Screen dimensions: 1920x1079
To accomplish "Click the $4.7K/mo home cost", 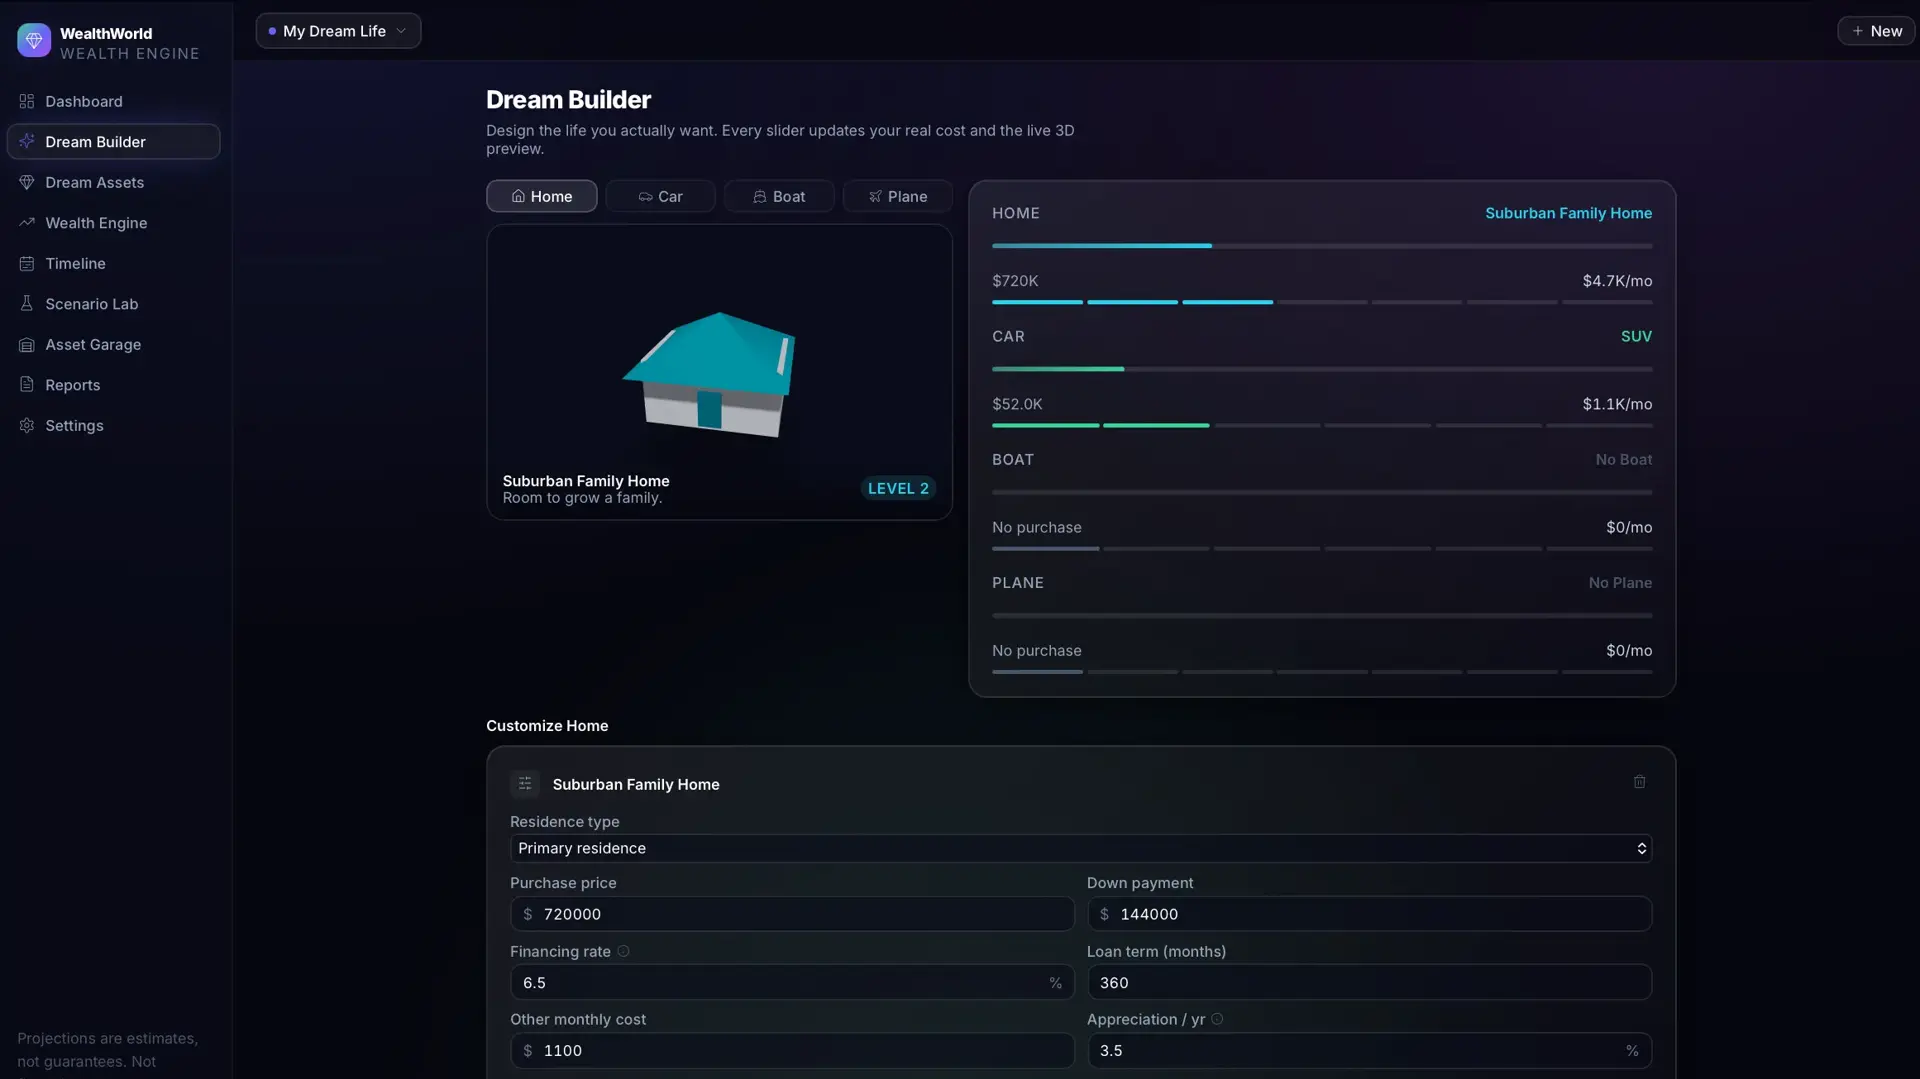I will (x=1617, y=281).
